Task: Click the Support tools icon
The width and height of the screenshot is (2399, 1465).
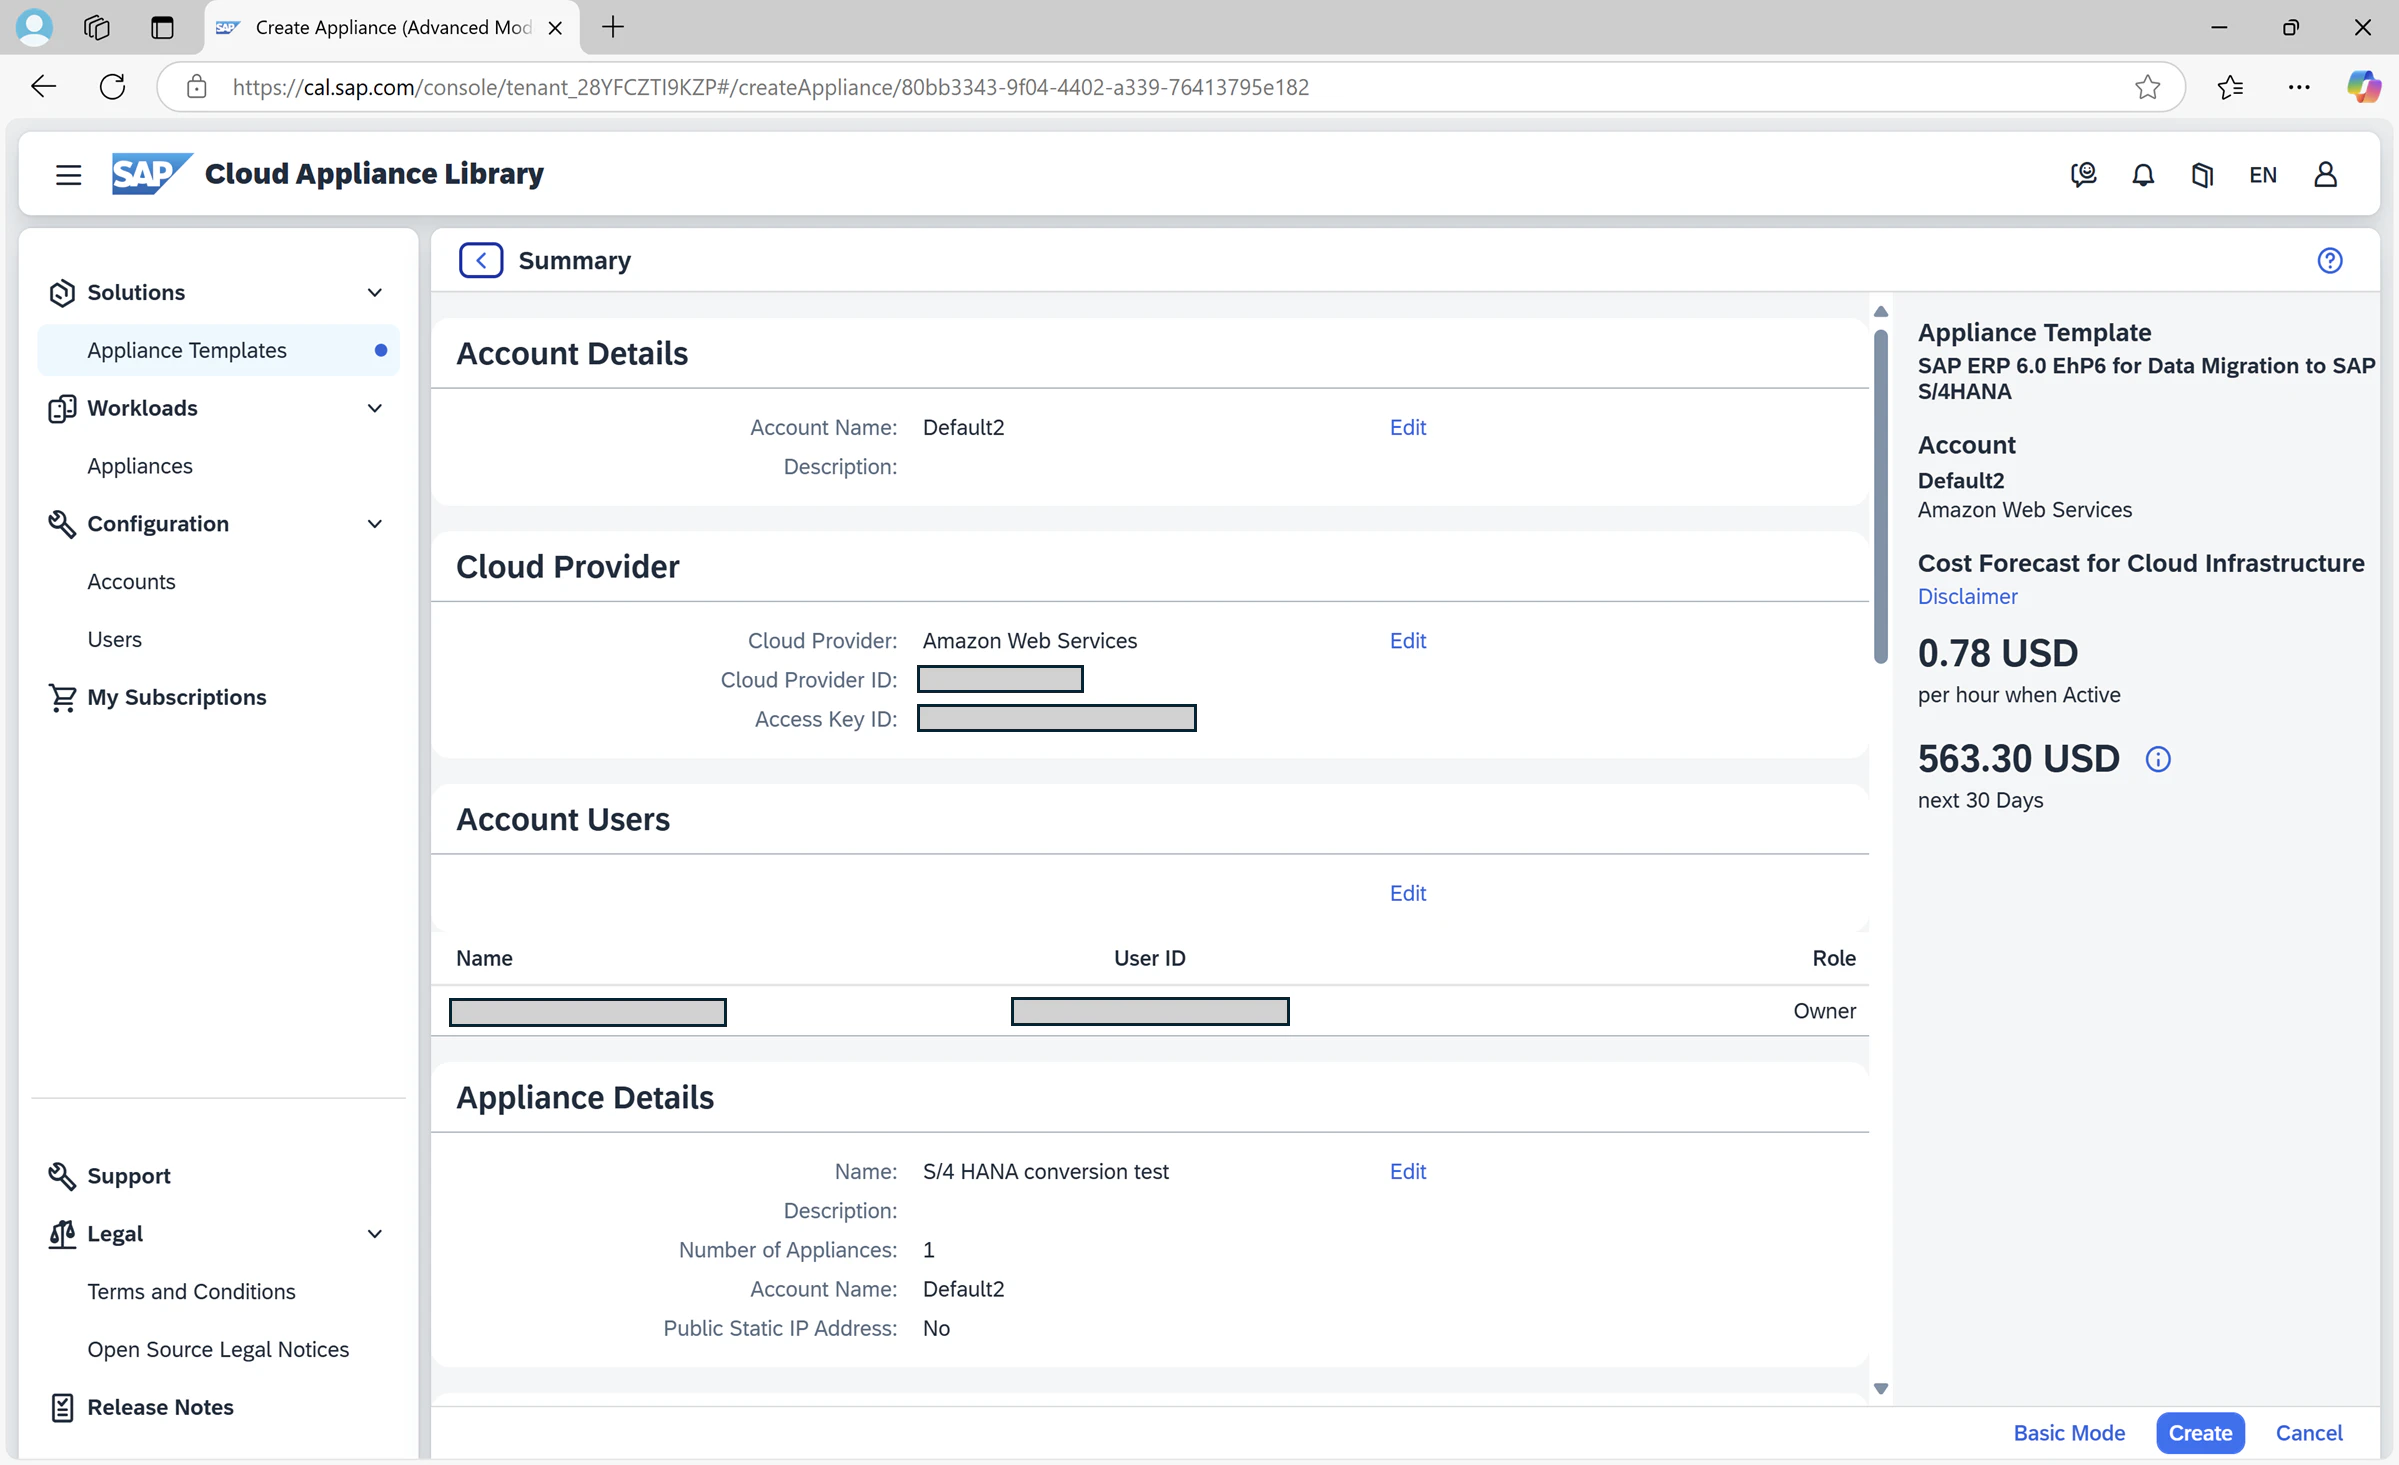Action: pyautogui.click(x=62, y=1176)
